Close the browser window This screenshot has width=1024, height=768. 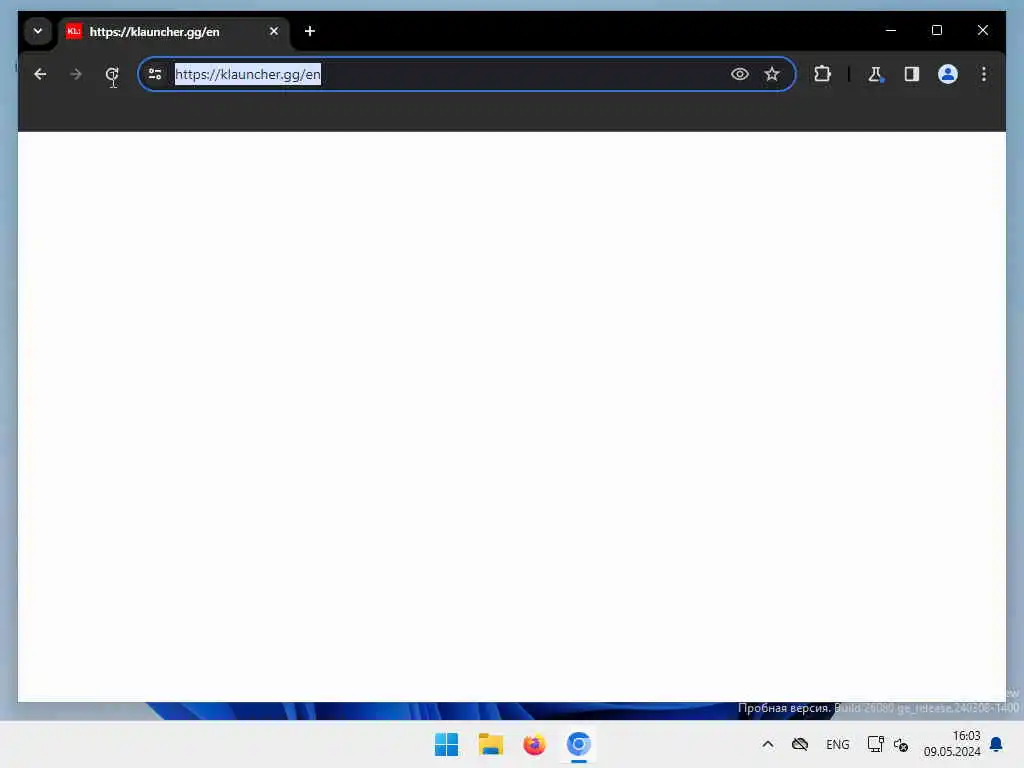[983, 31]
